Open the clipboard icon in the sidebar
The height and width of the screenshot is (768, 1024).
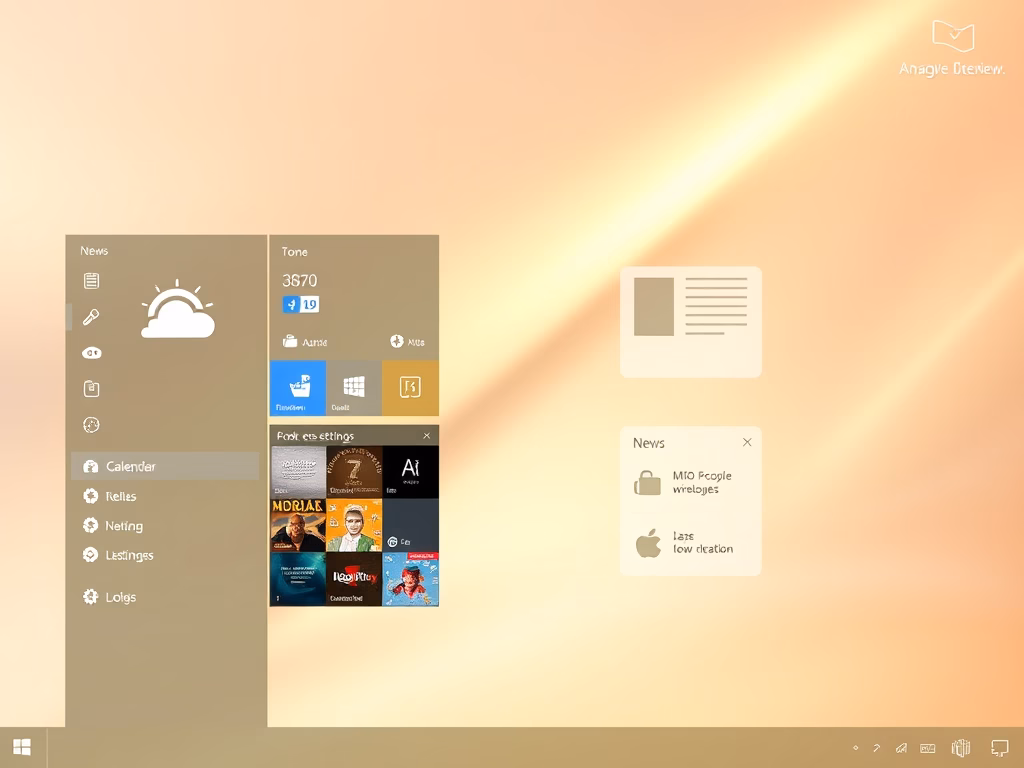pyautogui.click(x=92, y=388)
